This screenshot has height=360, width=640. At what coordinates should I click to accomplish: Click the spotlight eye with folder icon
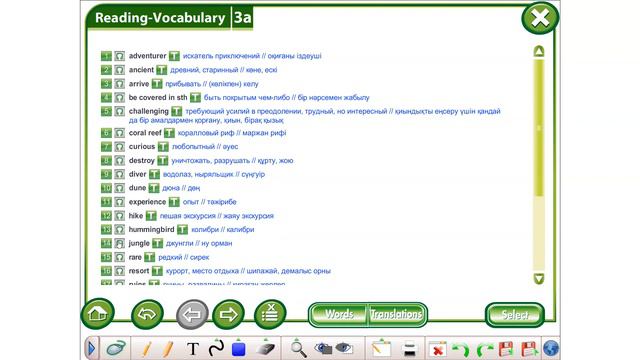323,349
